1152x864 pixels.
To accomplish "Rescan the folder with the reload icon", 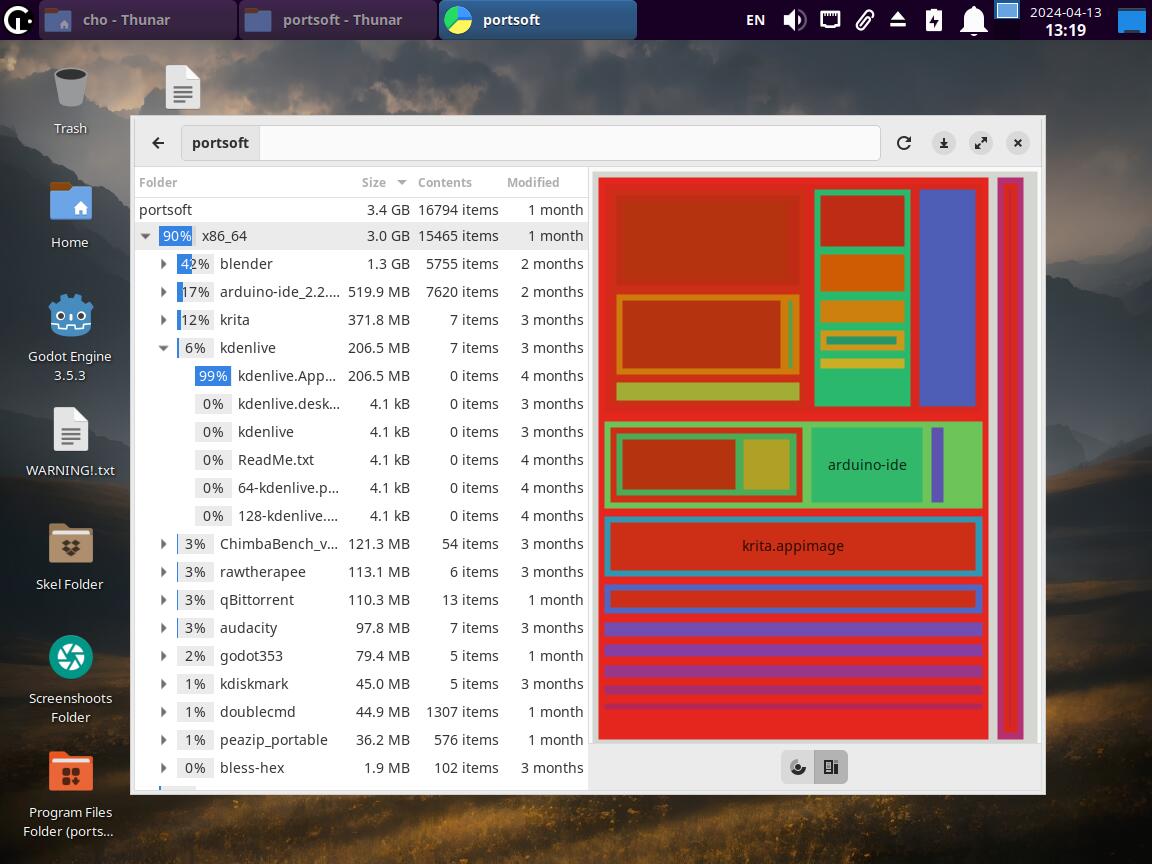I will [904, 143].
